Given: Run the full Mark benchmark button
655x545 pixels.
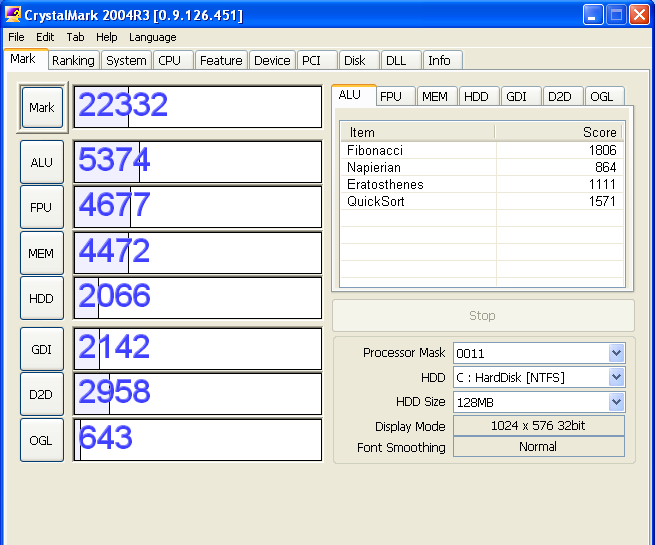Looking at the screenshot, I should [42, 107].
